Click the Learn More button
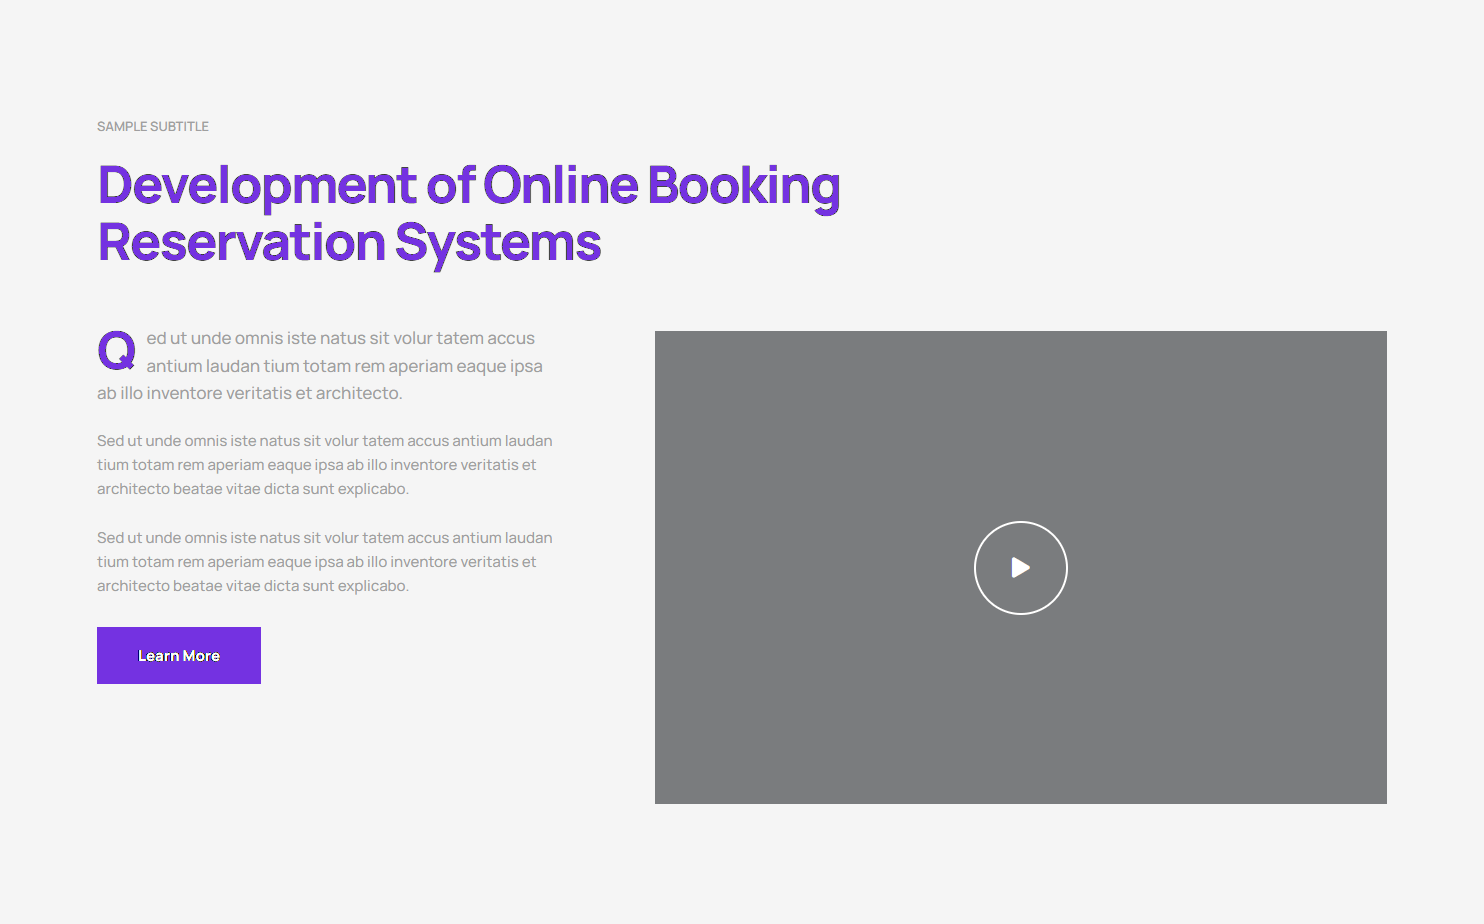Screen dimensions: 1484x924 179,656
